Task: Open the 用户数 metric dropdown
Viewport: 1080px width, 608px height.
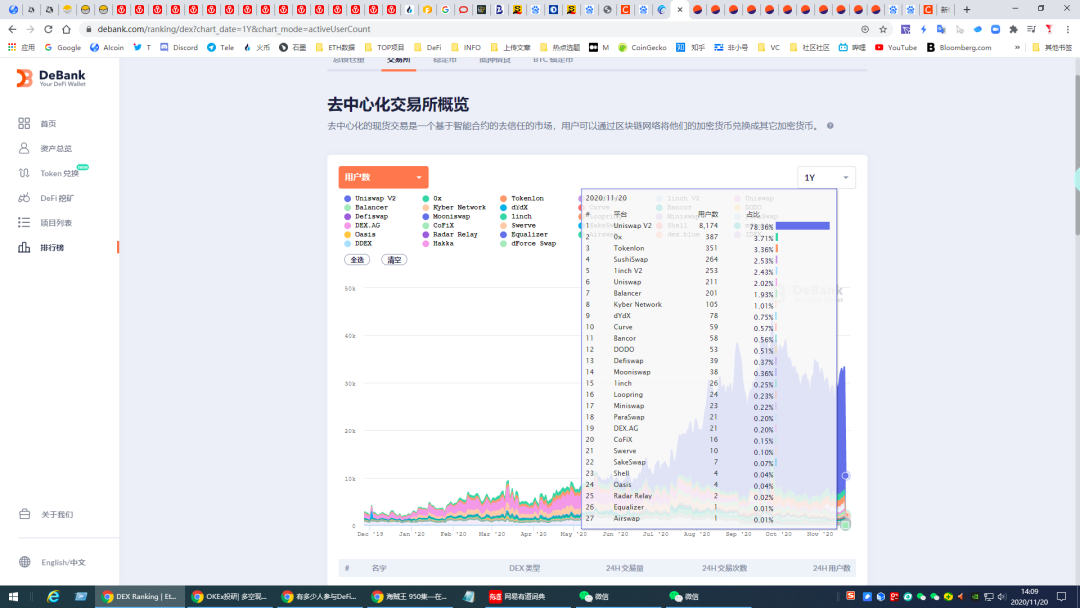Action: click(383, 177)
